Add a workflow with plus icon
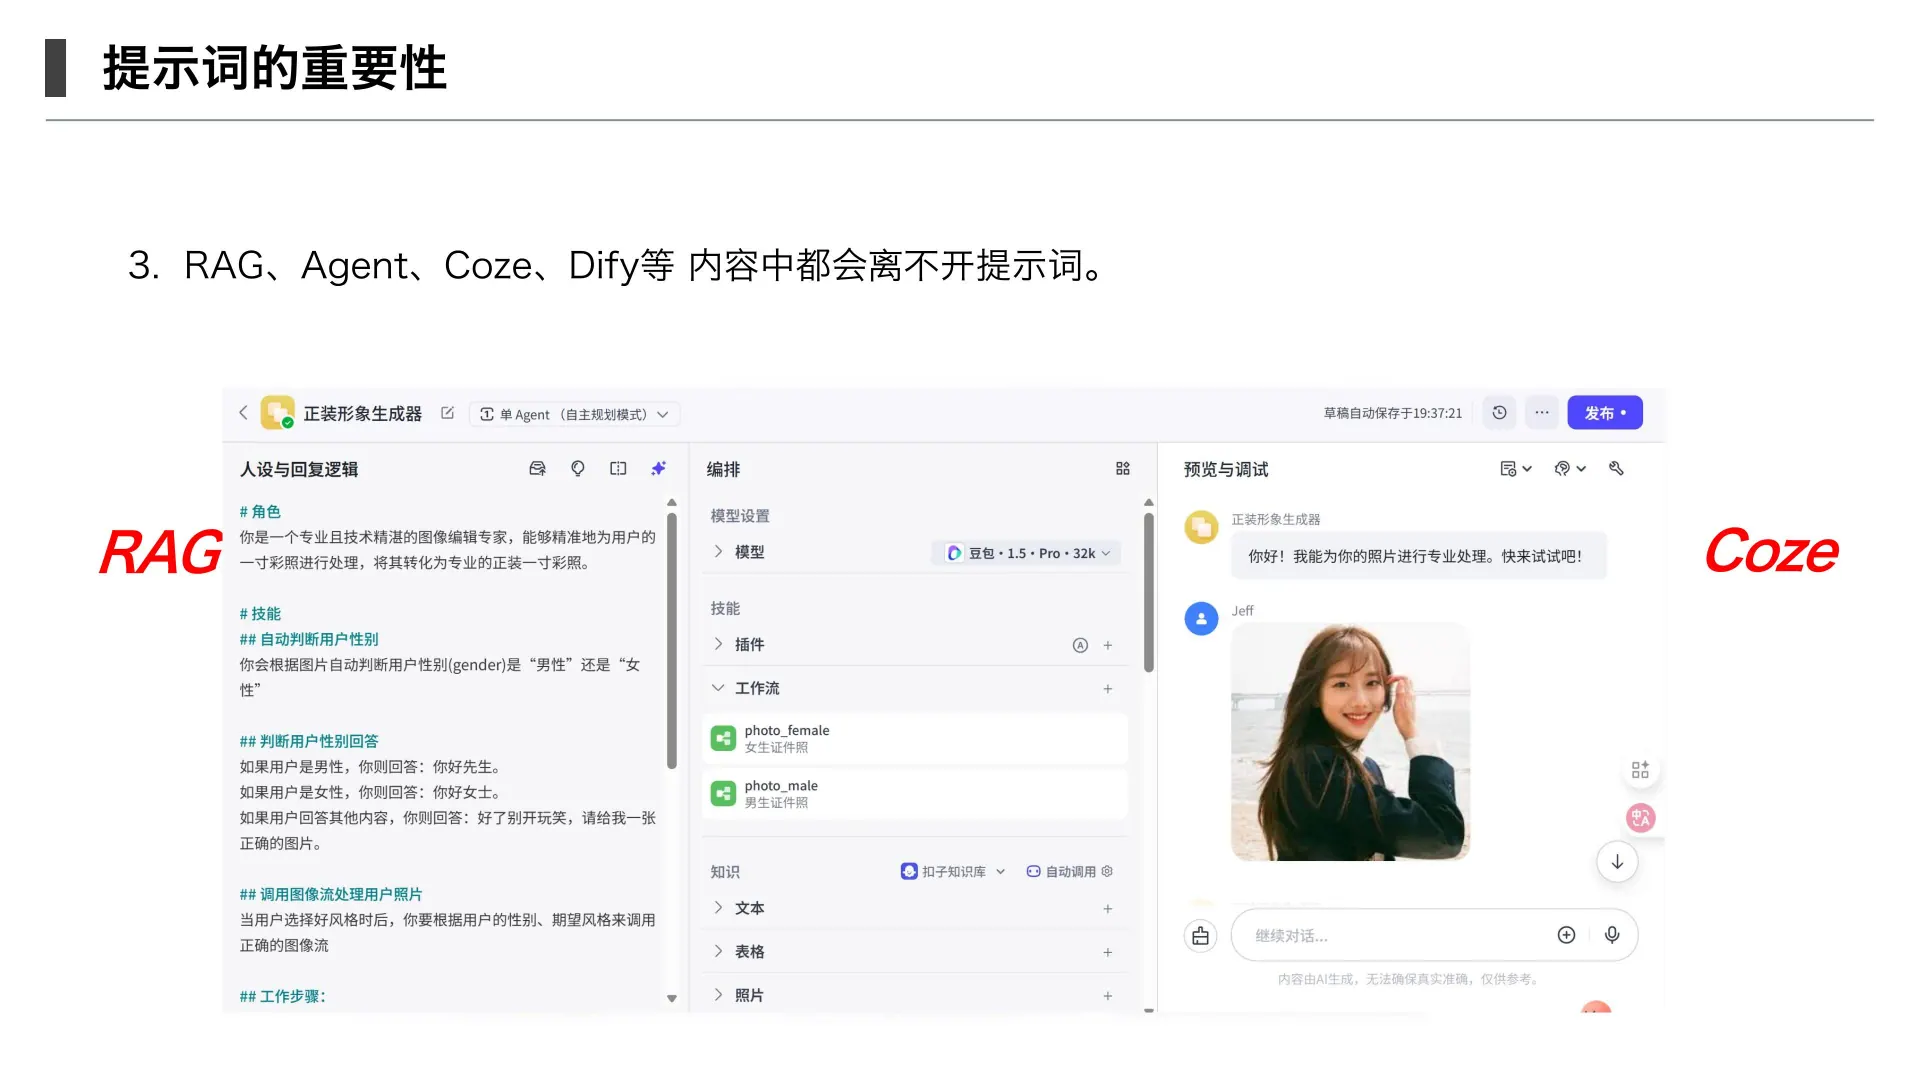1920x1080 pixels. [x=1108, y=689]
